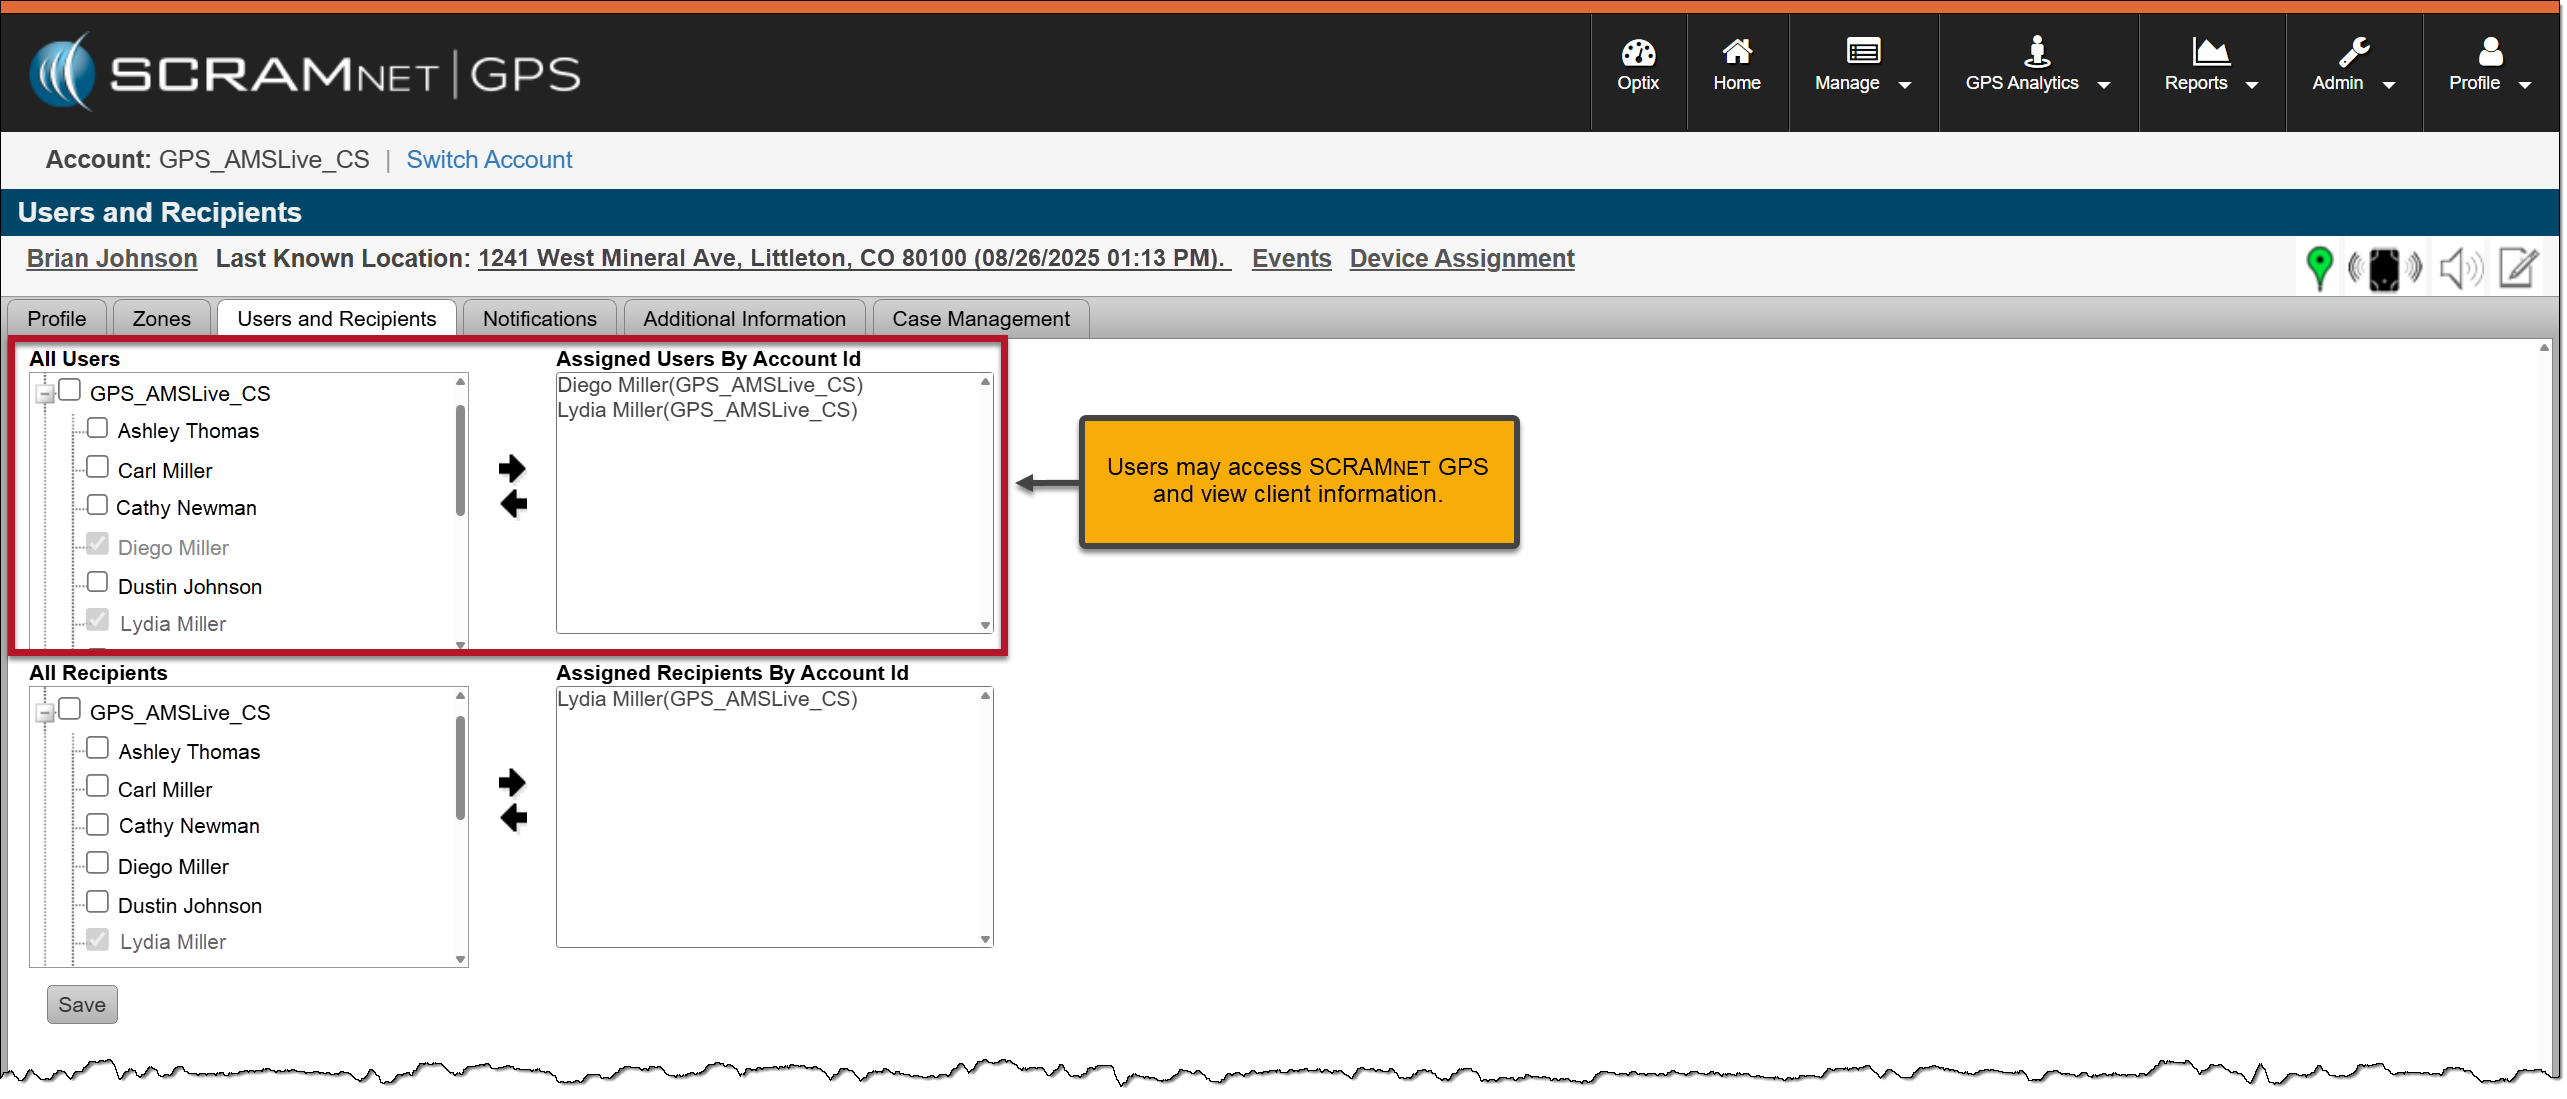Collapse GPS_AMSLive_CS tree in All Users
The width and height of the screenshot is (2567, 1099).
[45, 394]
